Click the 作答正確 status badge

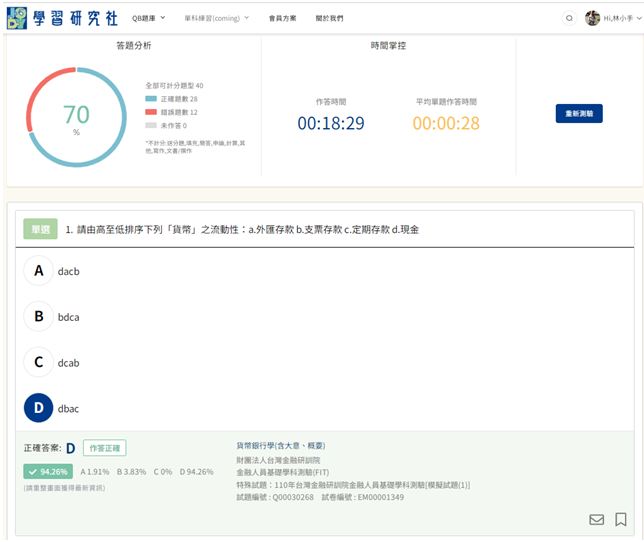[x=104, y=448]
